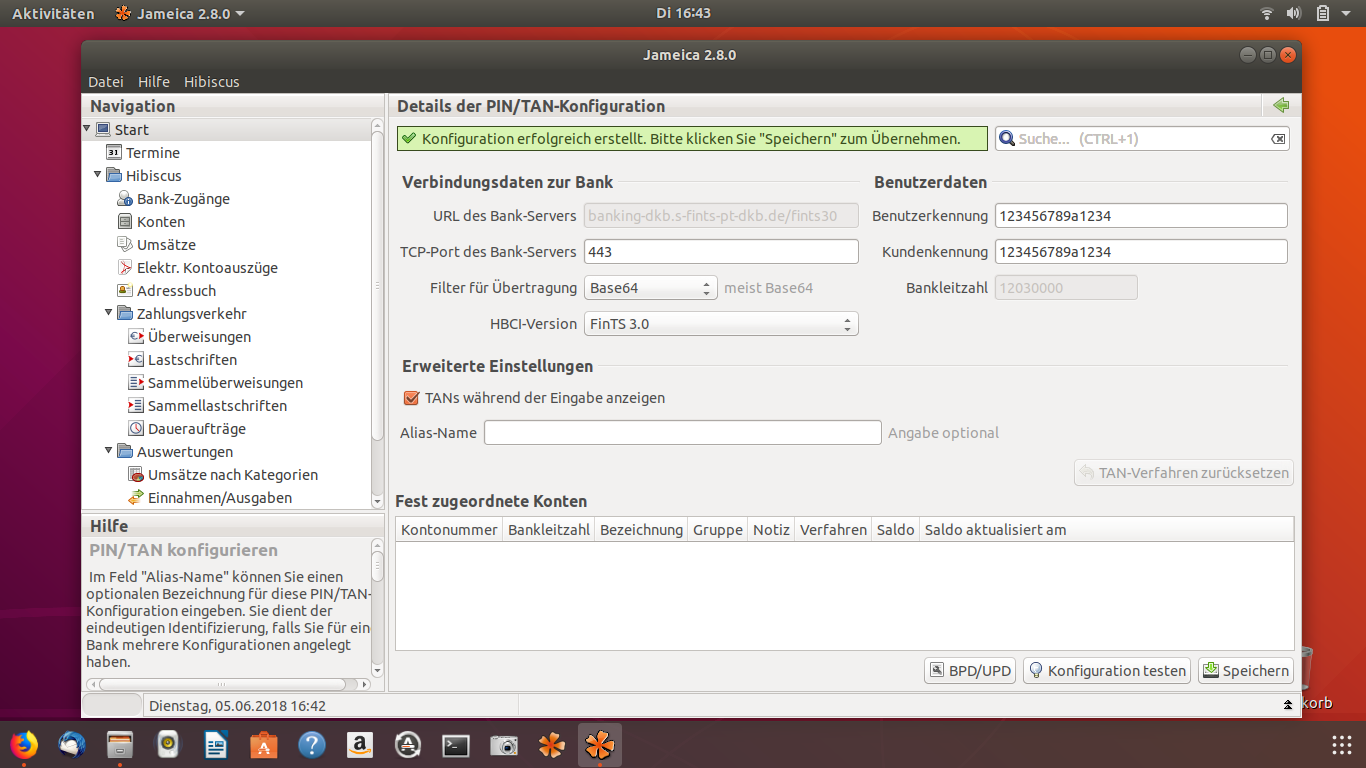Open Umsätze nach Kategorien report
1366x768 pixels.
pos(223,475)
